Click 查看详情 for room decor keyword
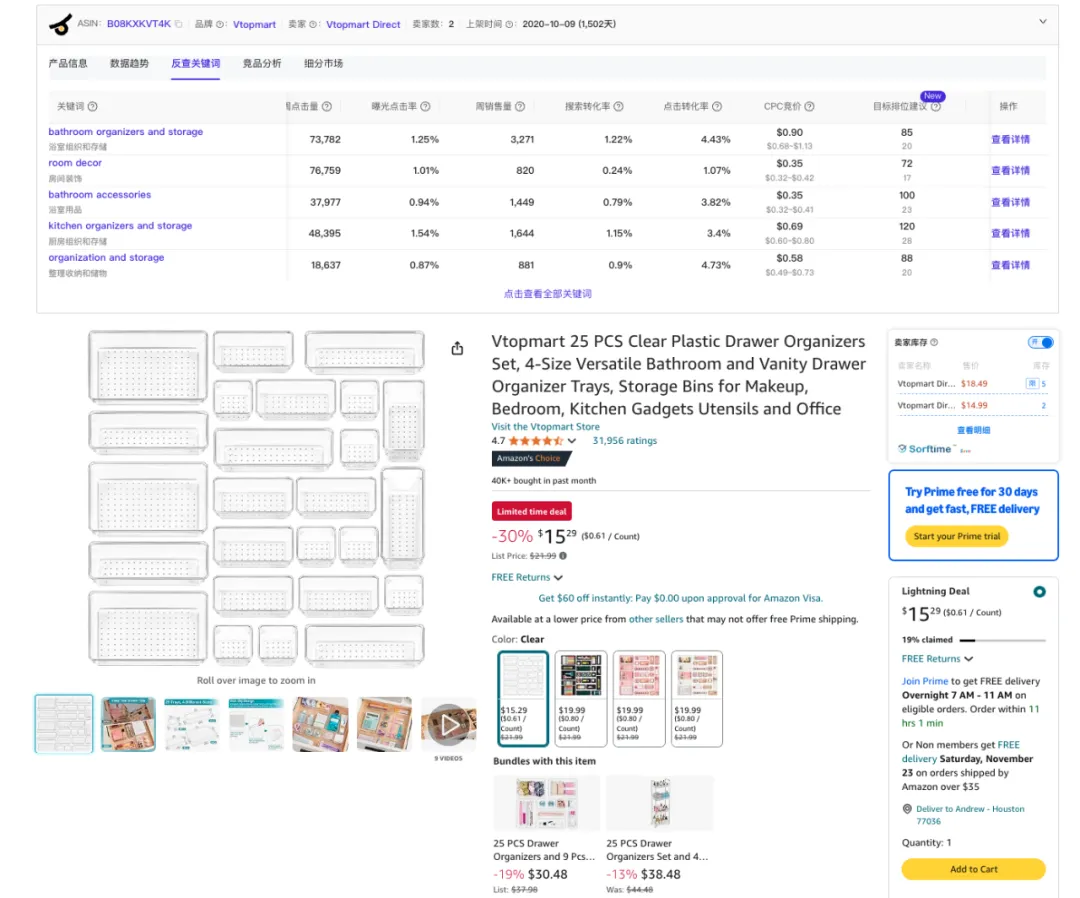Image resolution: width=1080 pixels, height=898 pixels. coord(1010,171)
